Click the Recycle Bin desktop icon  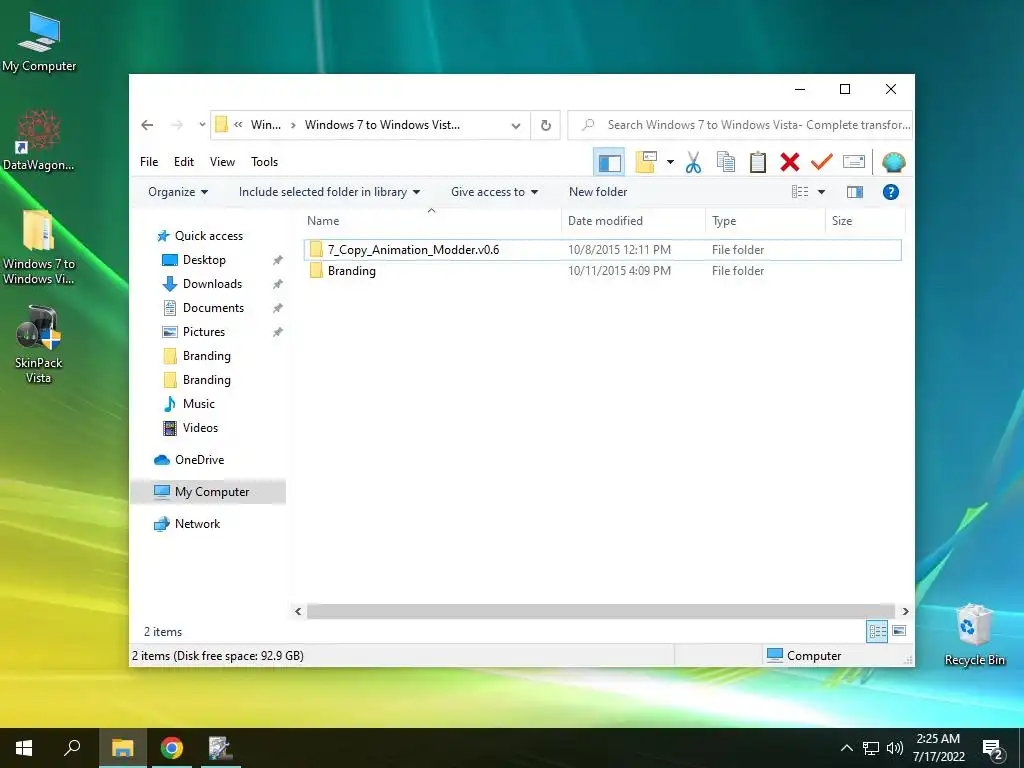click(974, 635)
